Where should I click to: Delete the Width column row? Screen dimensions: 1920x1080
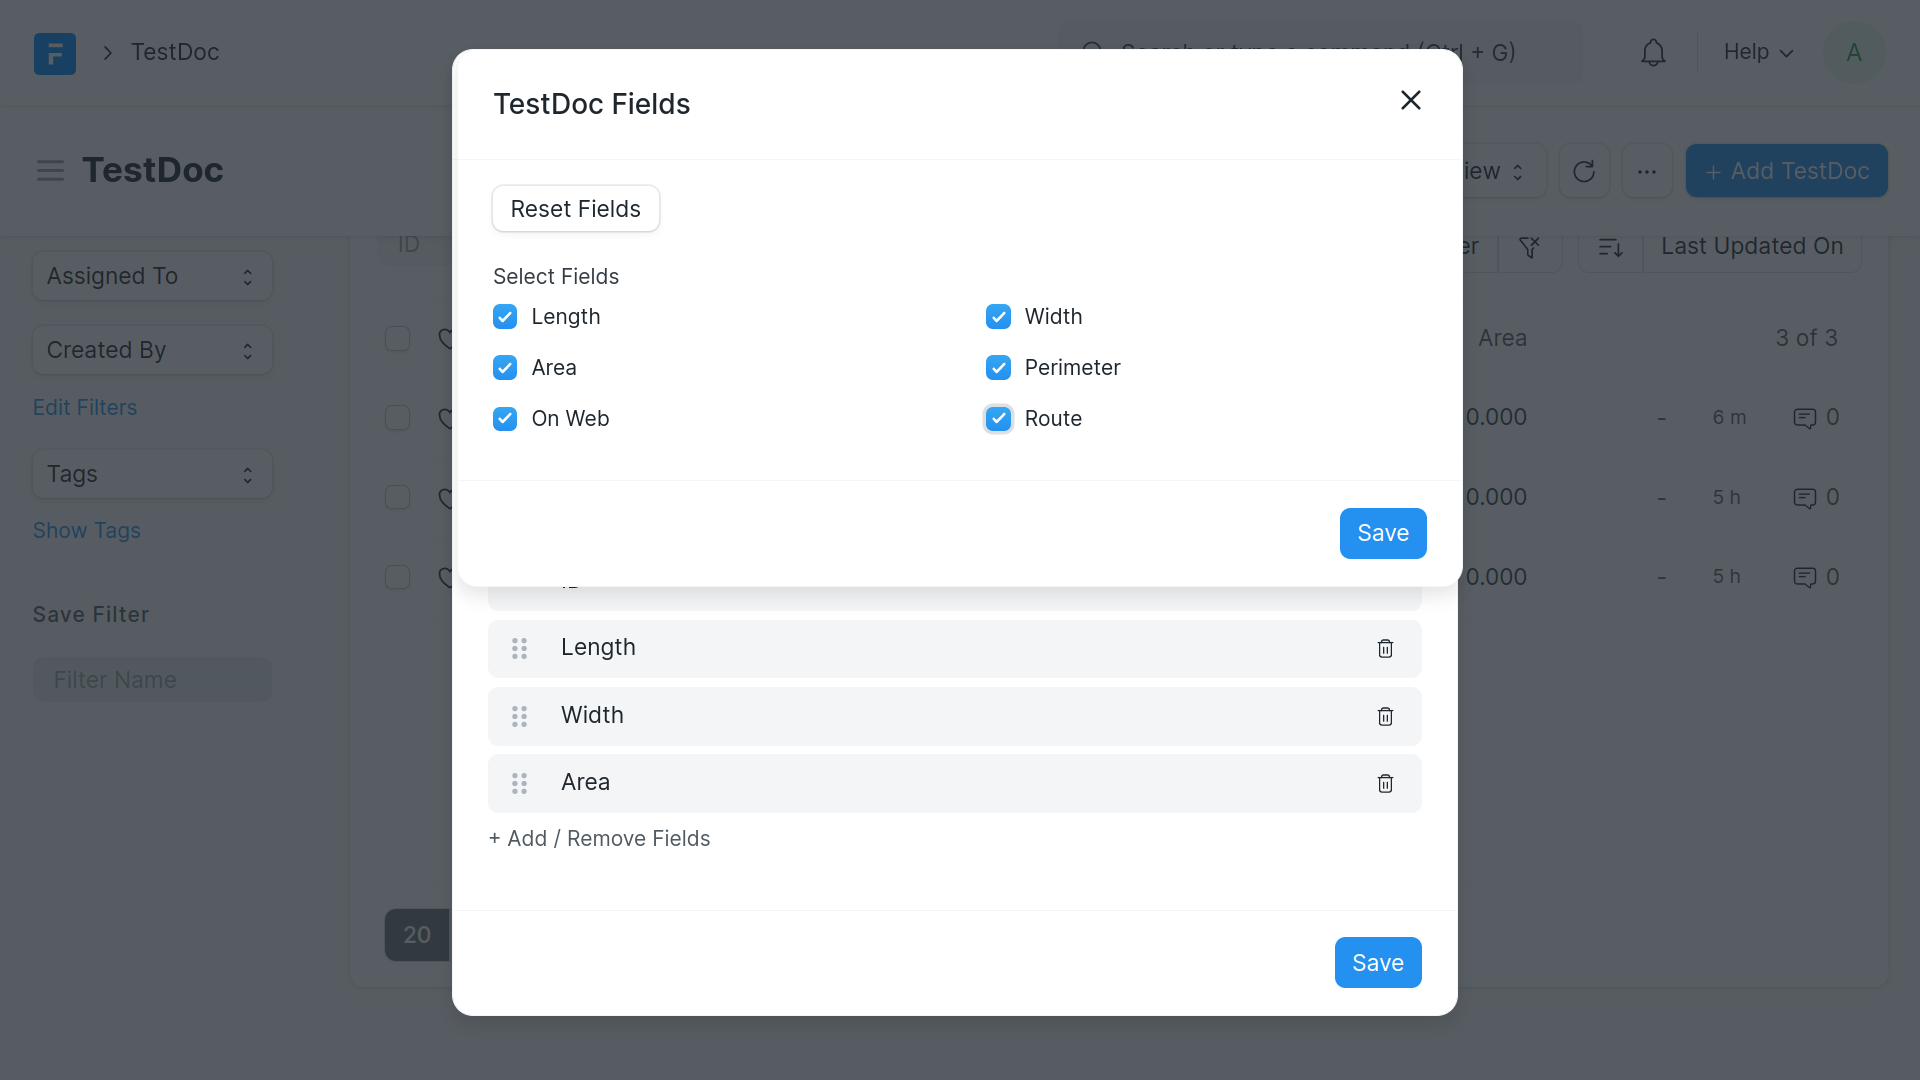[1385, 717]
